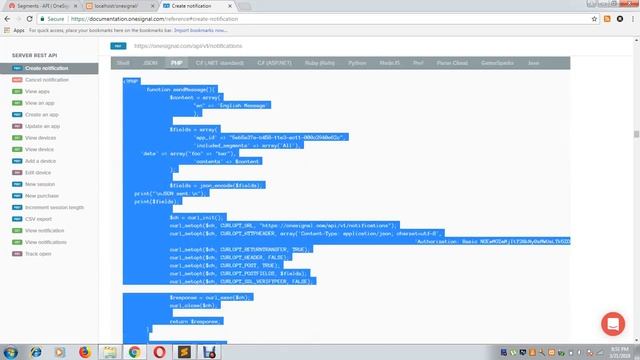Image resolution: width=640 pixels, height=360 pixels.
Task: Close the localhost/onesignal browser tab
Action: pos(153,6)
